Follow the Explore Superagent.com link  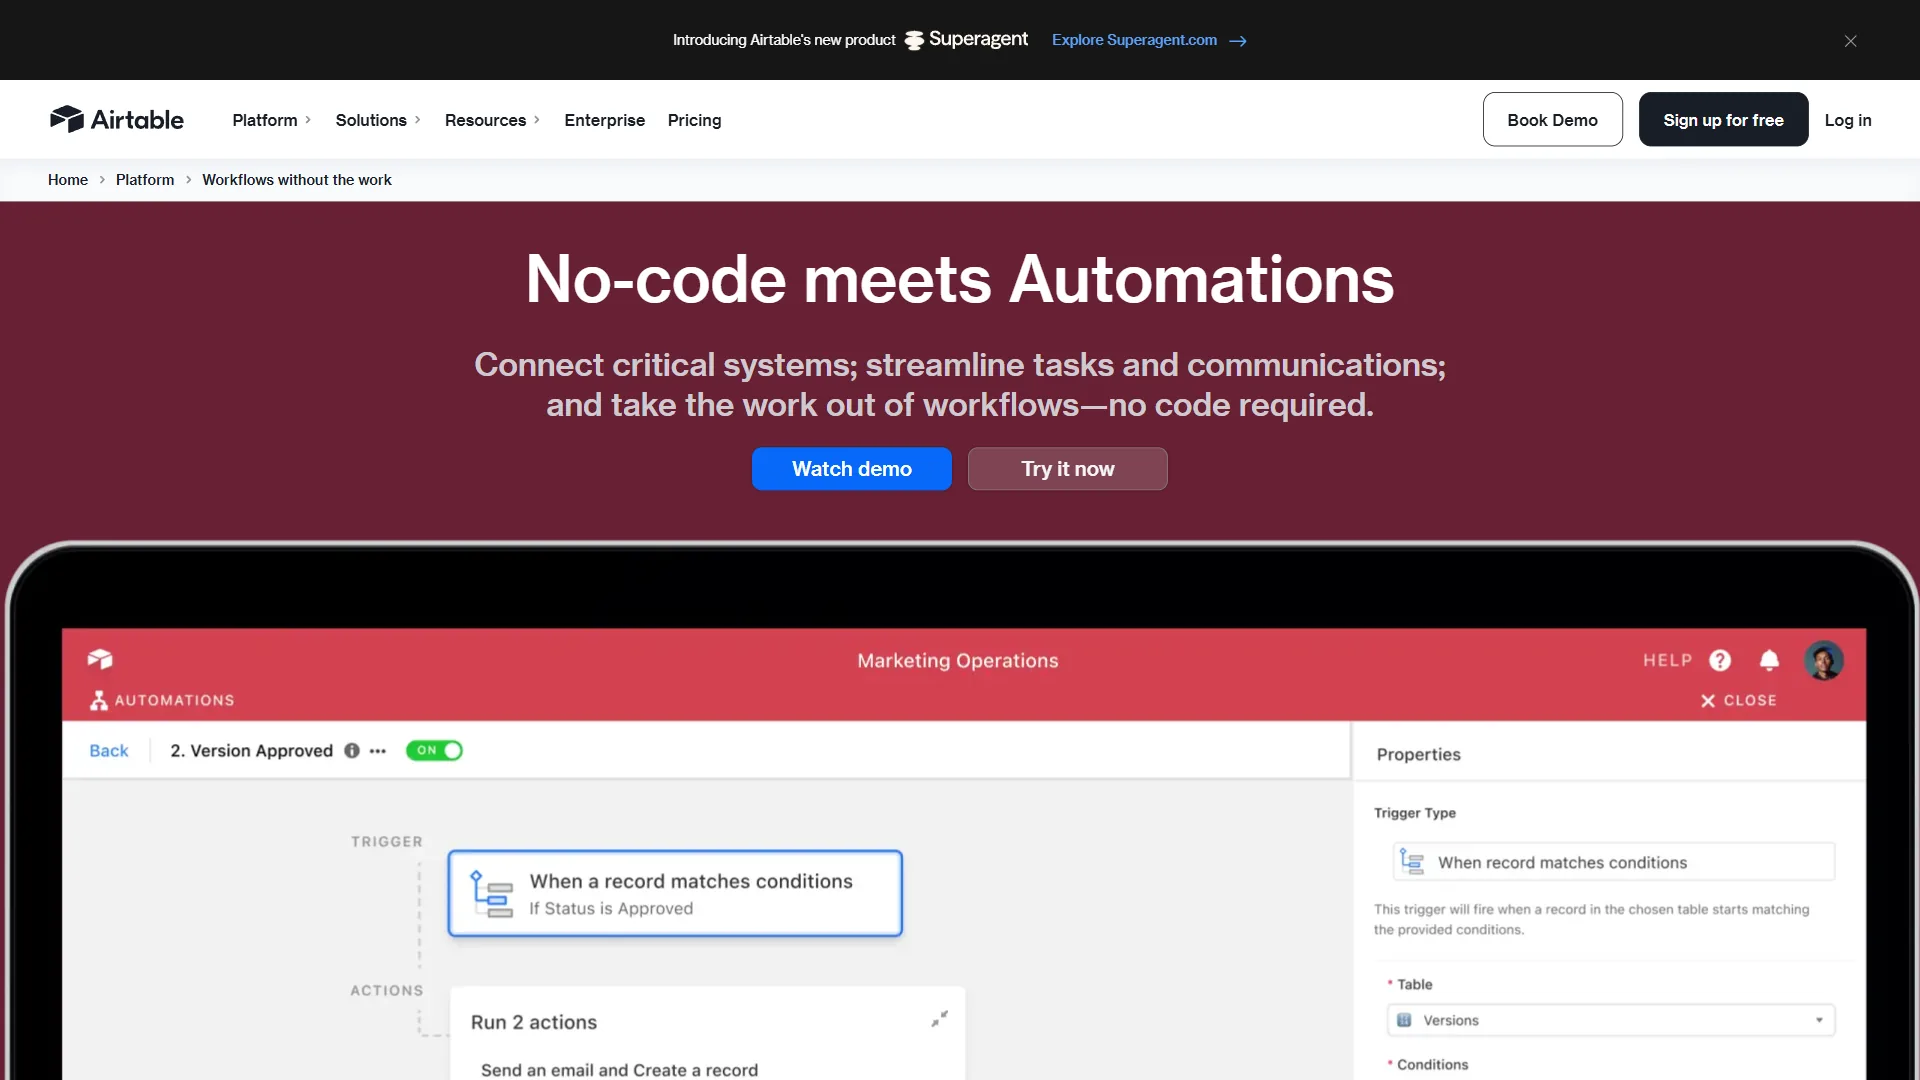click(x=1134, y=40)
